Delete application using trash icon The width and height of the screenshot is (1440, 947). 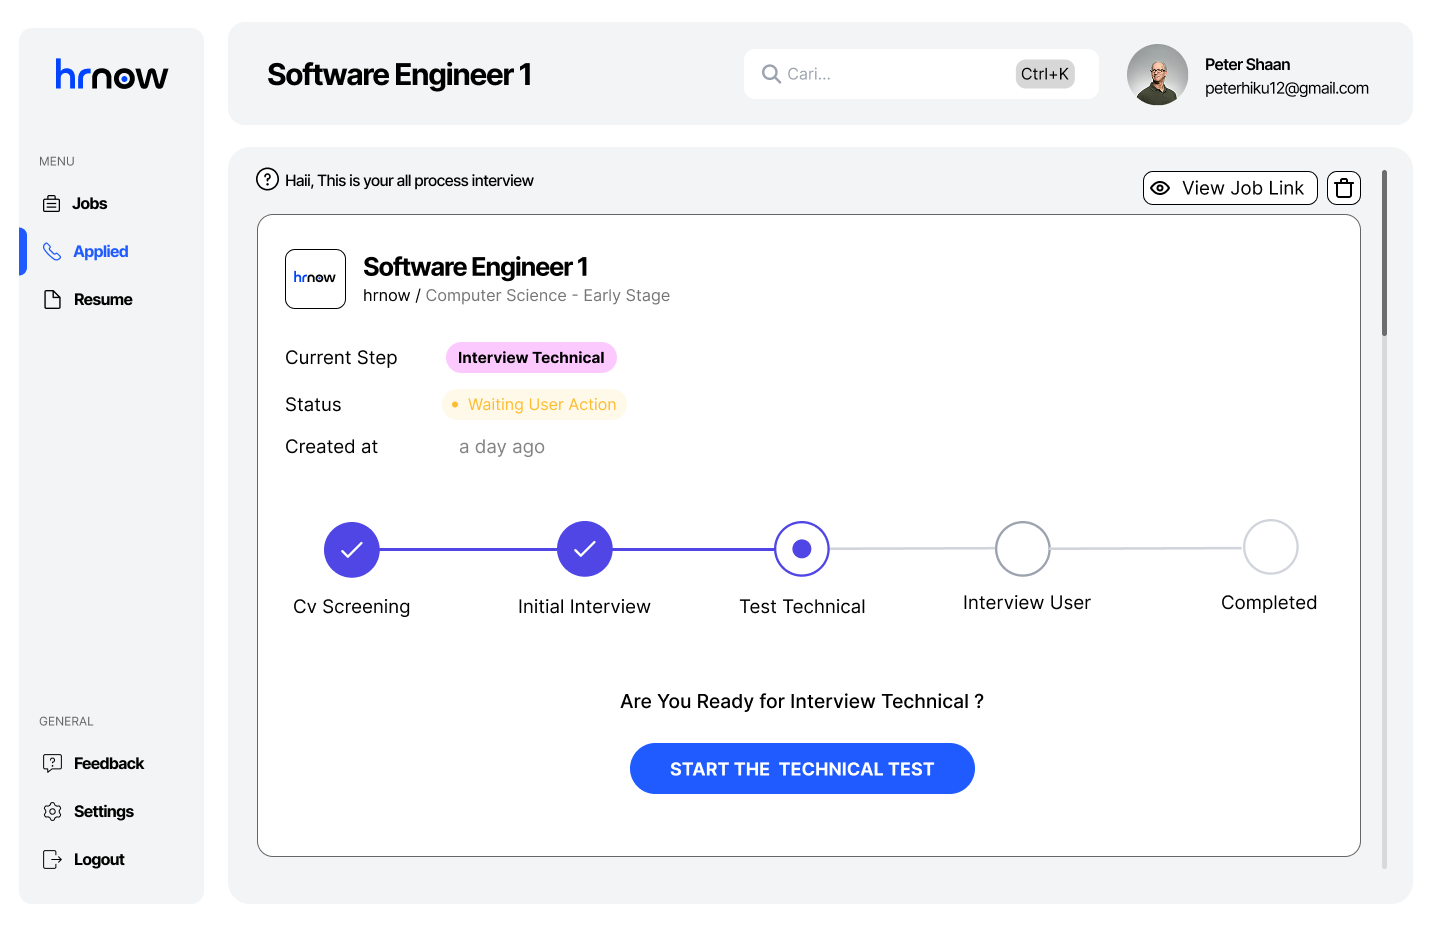1344,188
